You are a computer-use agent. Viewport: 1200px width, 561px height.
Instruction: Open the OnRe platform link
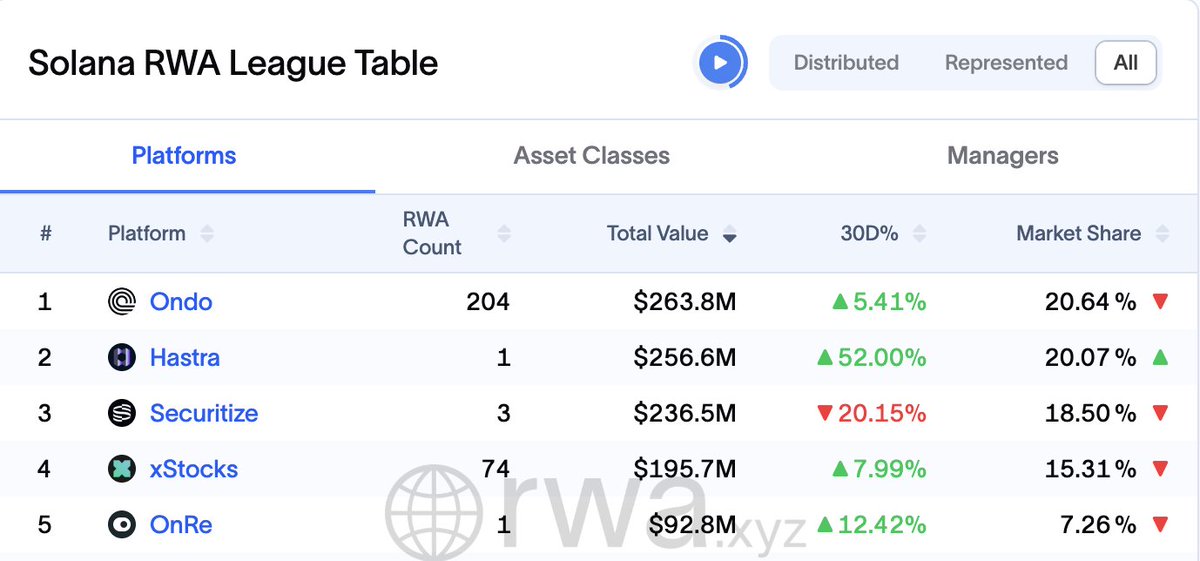pos(181,525)
